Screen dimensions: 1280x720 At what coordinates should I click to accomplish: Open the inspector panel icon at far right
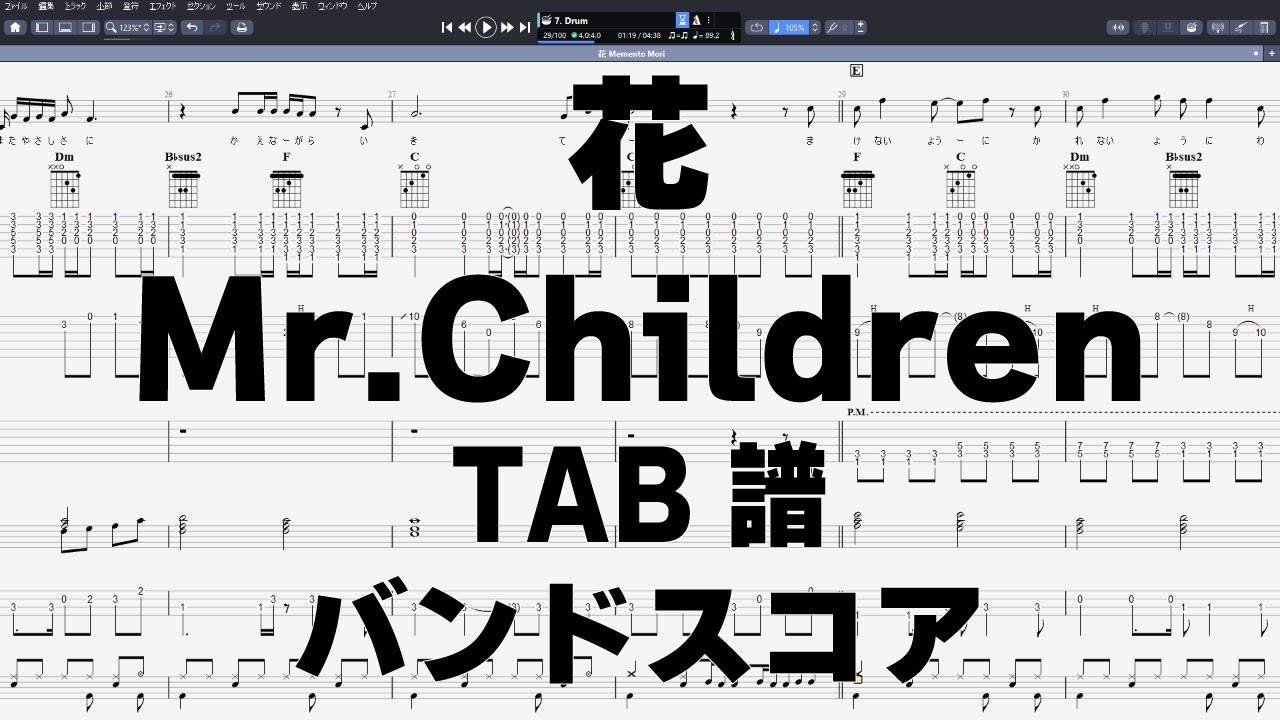pyautogui.click(x=1262, y=27)
